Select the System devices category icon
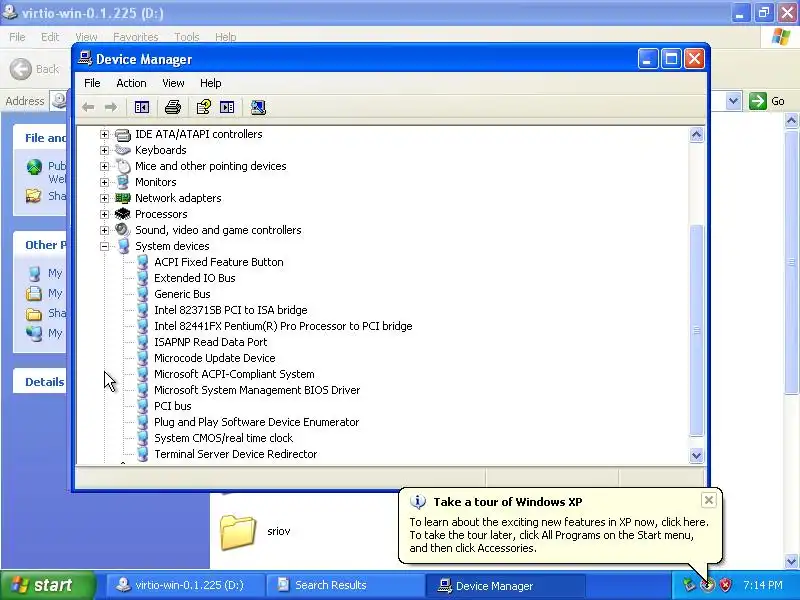This screenshot has width=800, height=600. click(123, 246)
